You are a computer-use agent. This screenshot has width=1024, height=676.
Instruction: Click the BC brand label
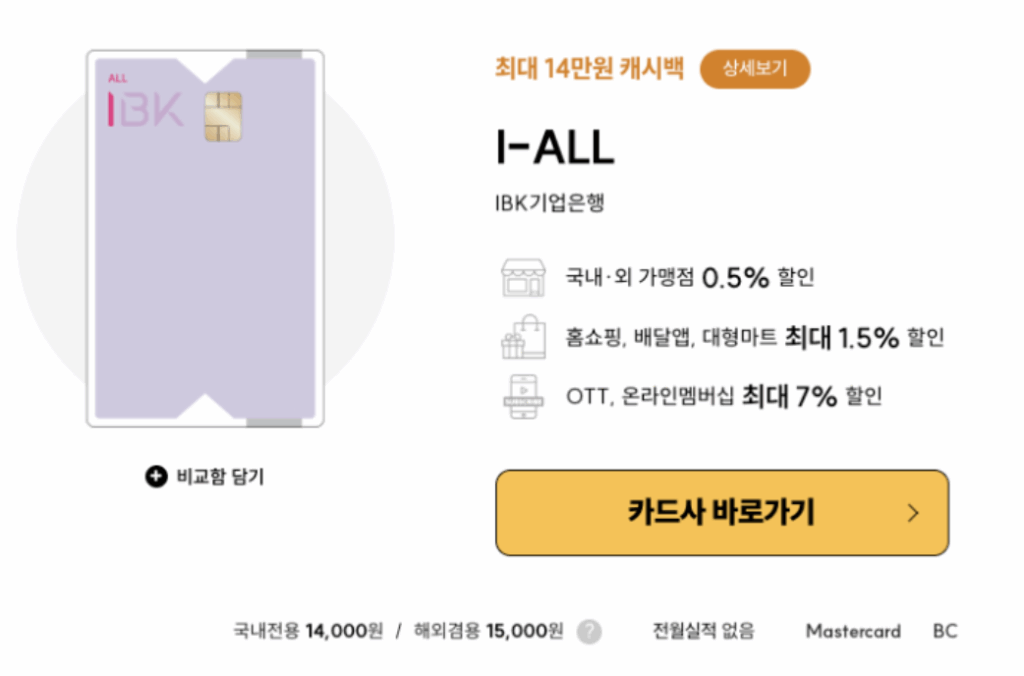(945, 632)
